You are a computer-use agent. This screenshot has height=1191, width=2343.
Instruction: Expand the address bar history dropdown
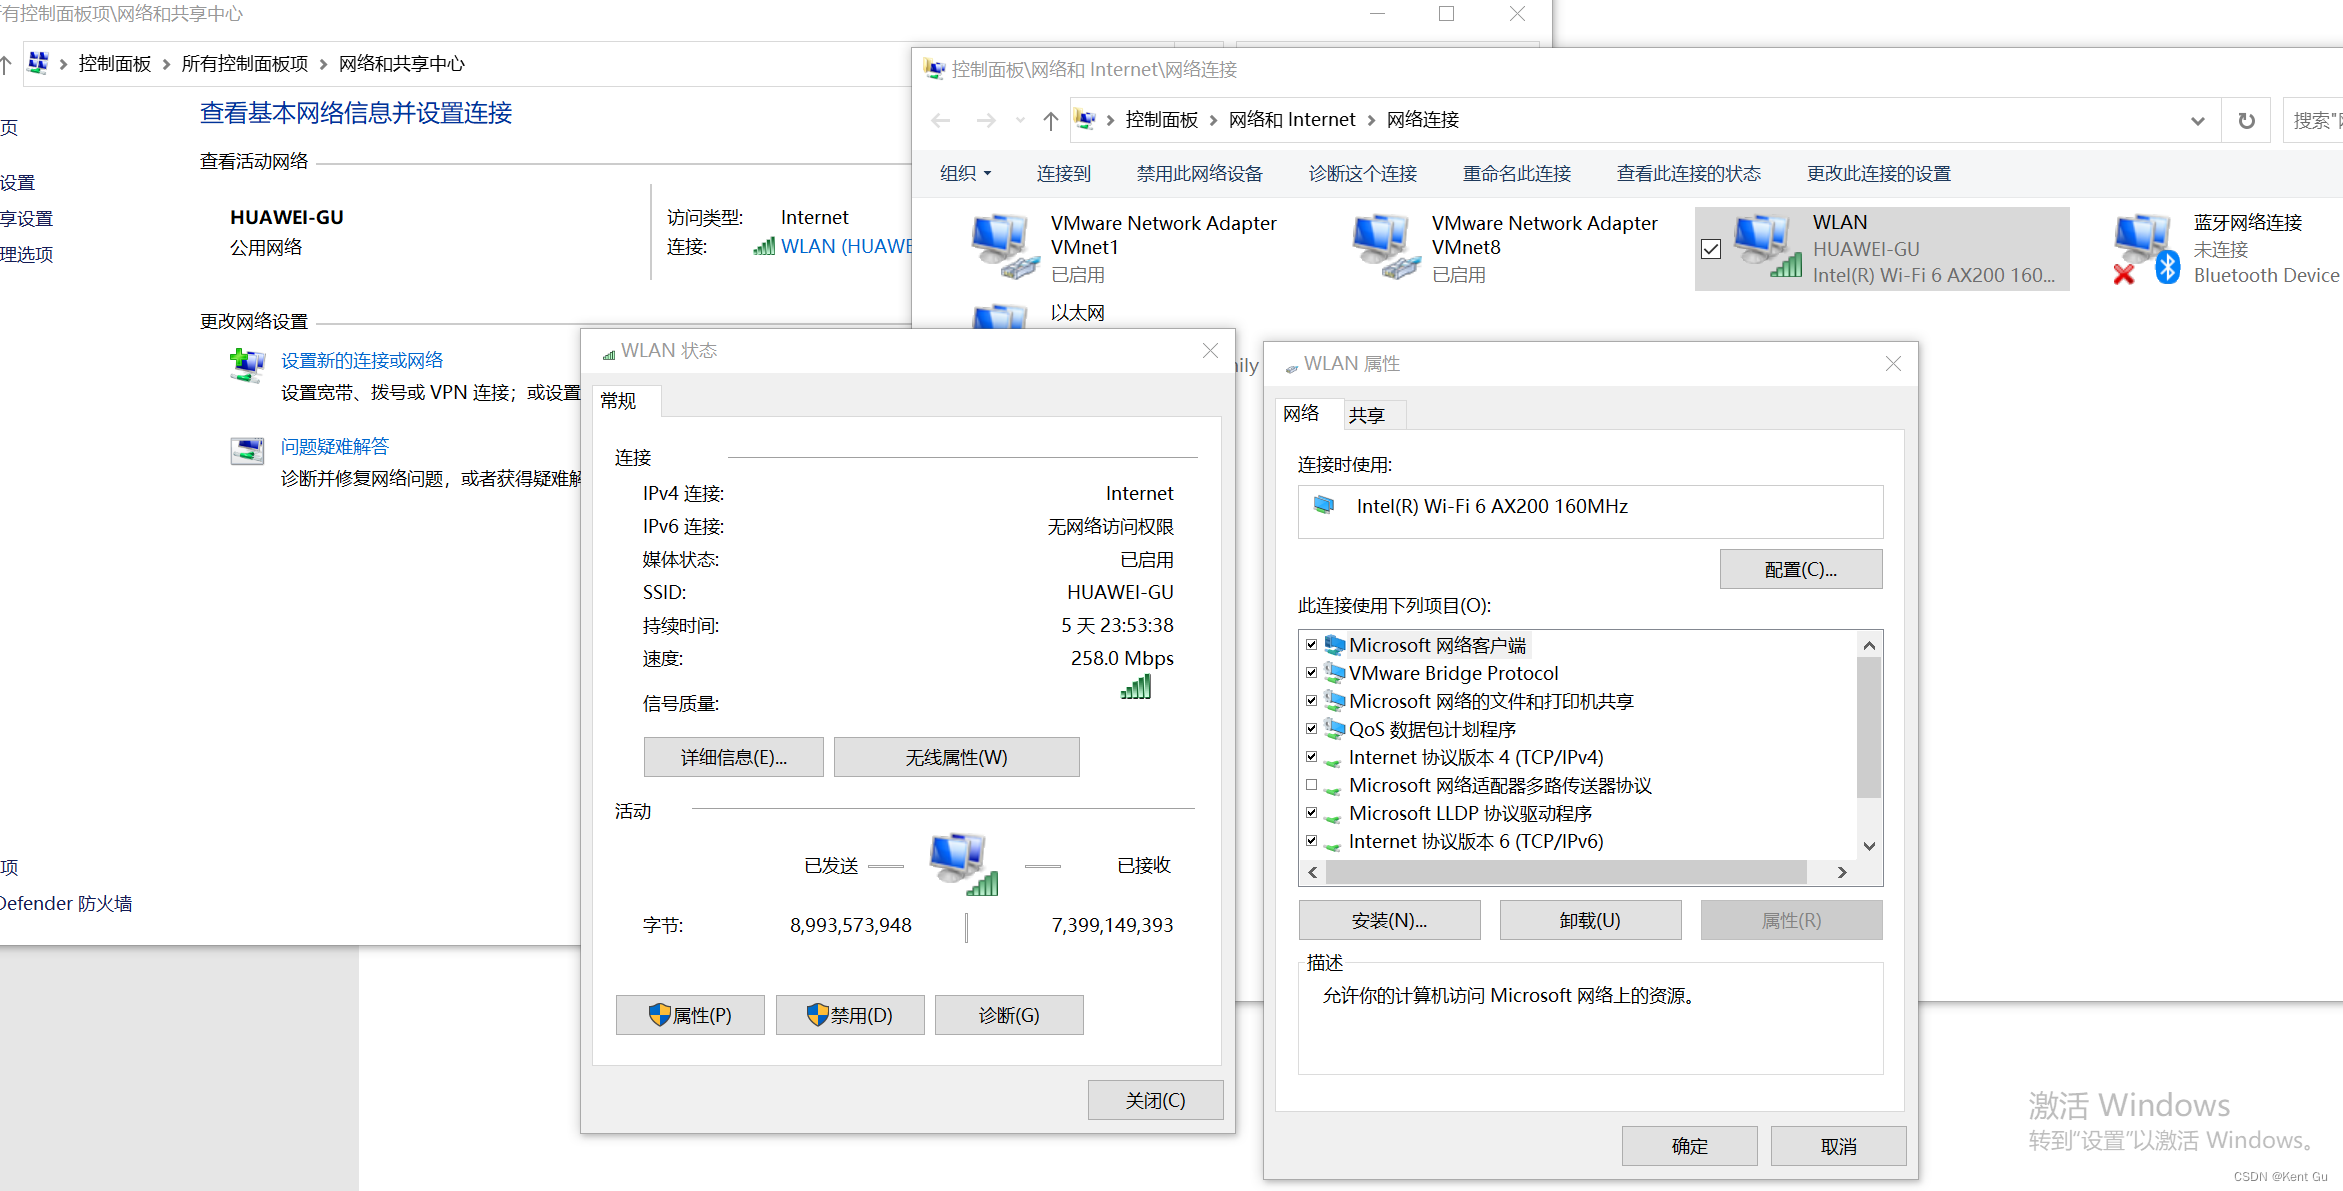click(2197, 121)
